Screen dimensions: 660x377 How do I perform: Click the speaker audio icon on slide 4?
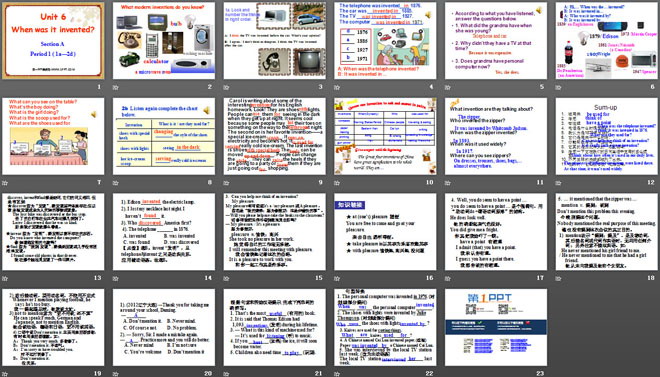(428, 15)
